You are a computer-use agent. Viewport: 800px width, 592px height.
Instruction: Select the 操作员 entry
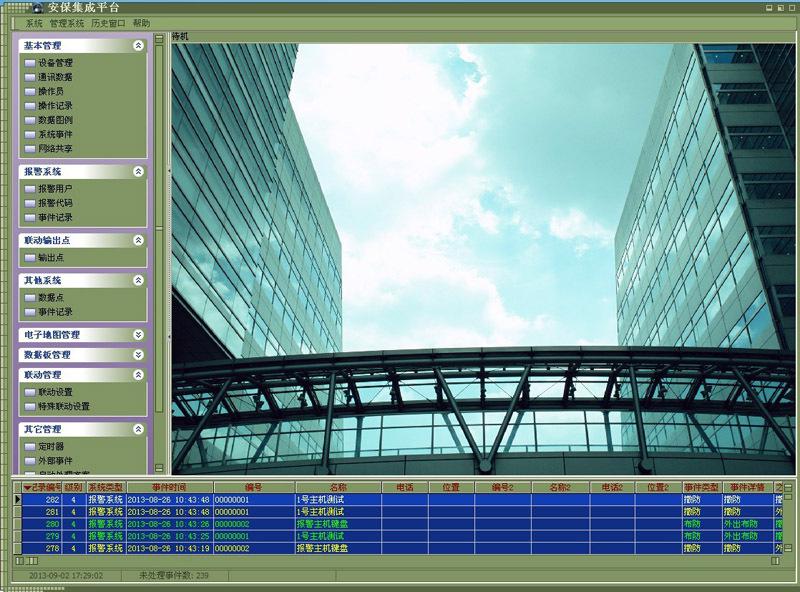pyautogui.click(x=51, y=91)
